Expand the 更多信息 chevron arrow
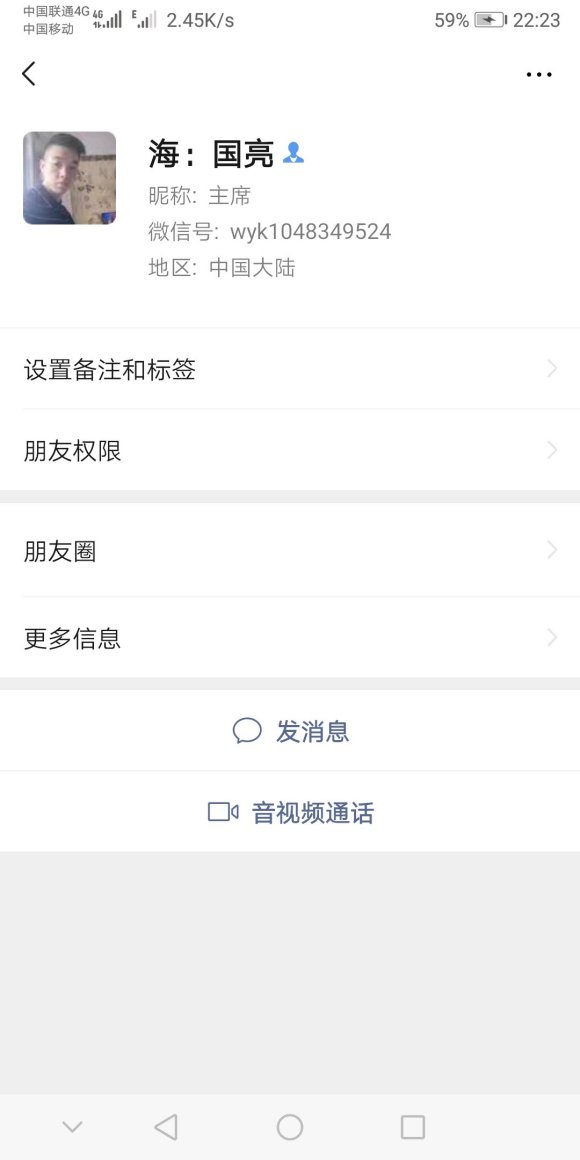Image resolution: width=580 pixels, height=1160 pixels. pyautogui.click(x=552, y=637)
